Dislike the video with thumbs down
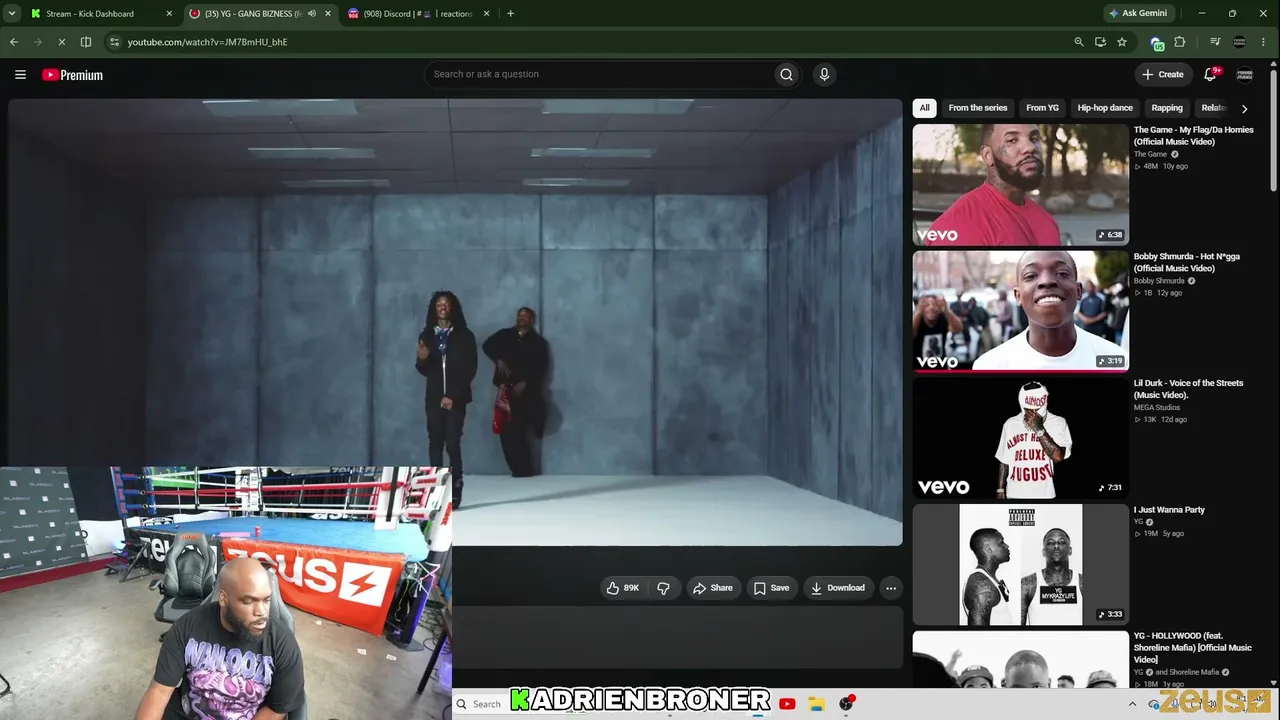This screenshot has height=720, width=1280. pos(663,588)
